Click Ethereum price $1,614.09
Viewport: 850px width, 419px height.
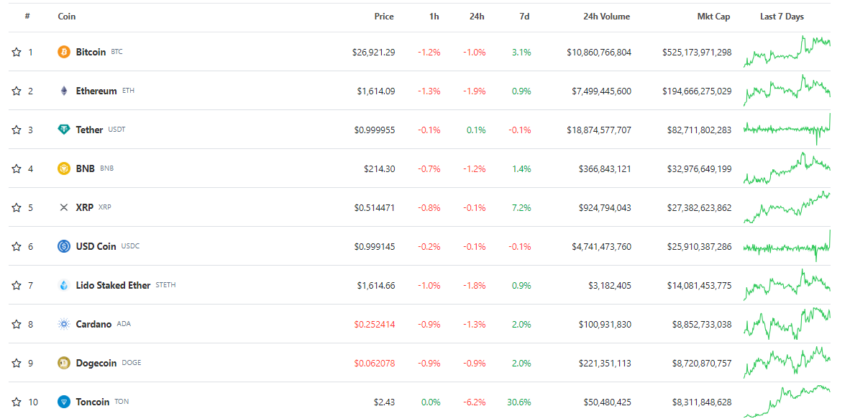(x=376, y=91)
